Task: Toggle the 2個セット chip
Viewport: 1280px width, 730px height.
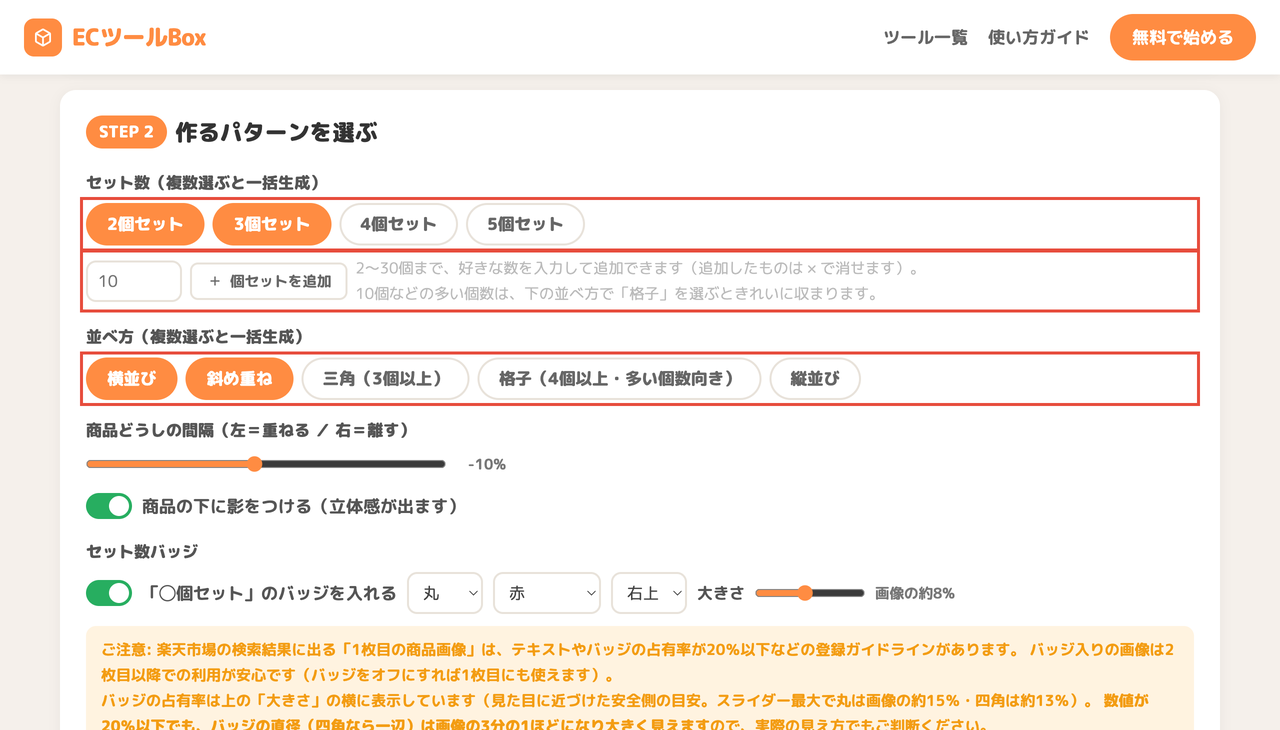Action: (145, 224)
